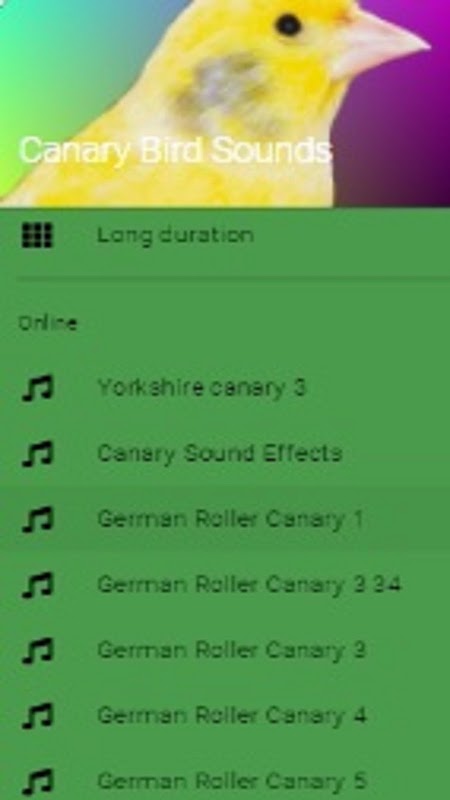
Task: Click the yellow canary header image
Action: (225, 104)
